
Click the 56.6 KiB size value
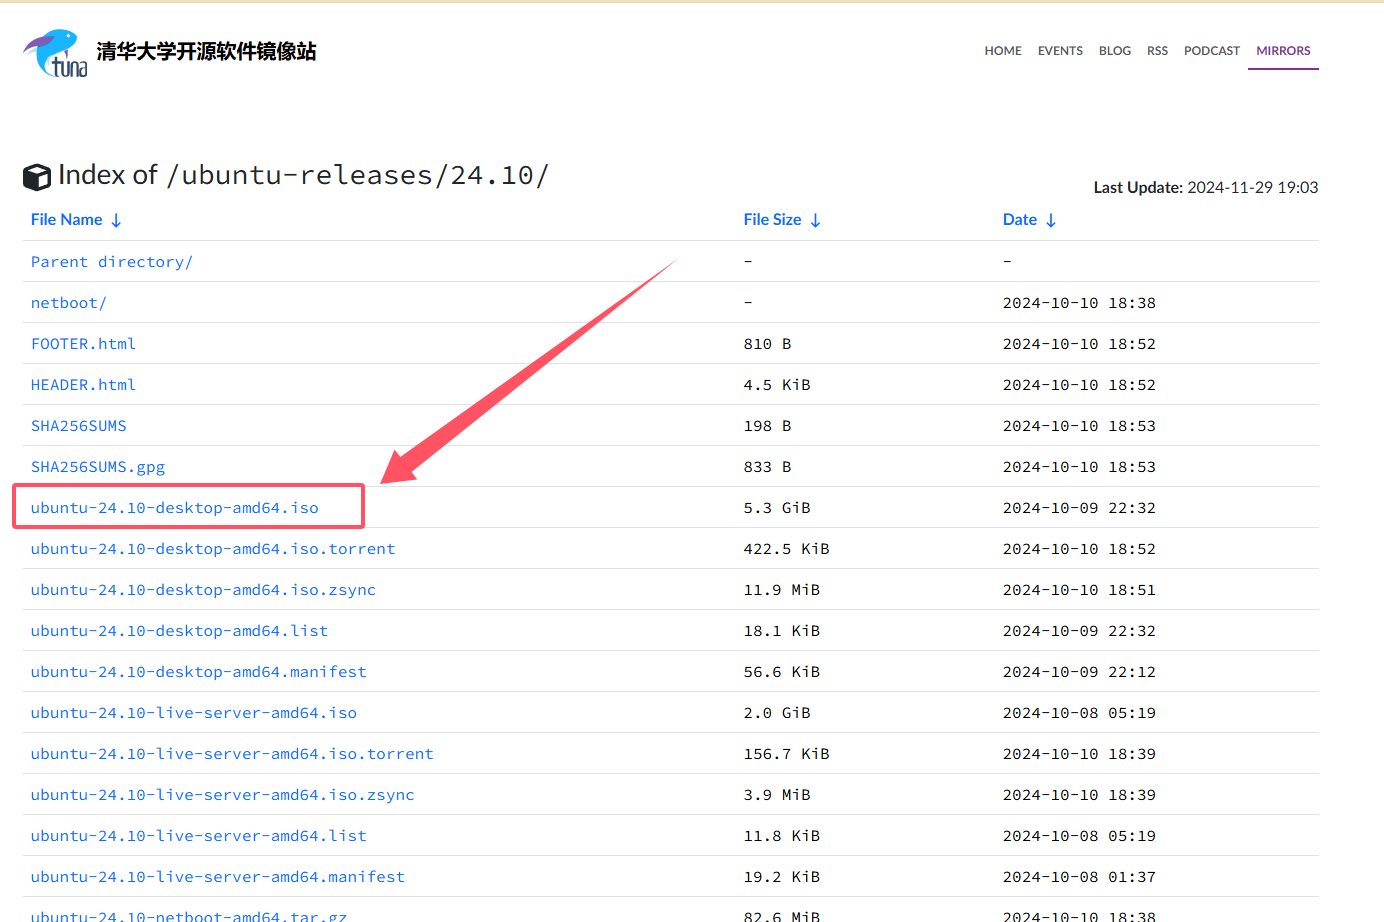tap(782, 672)
